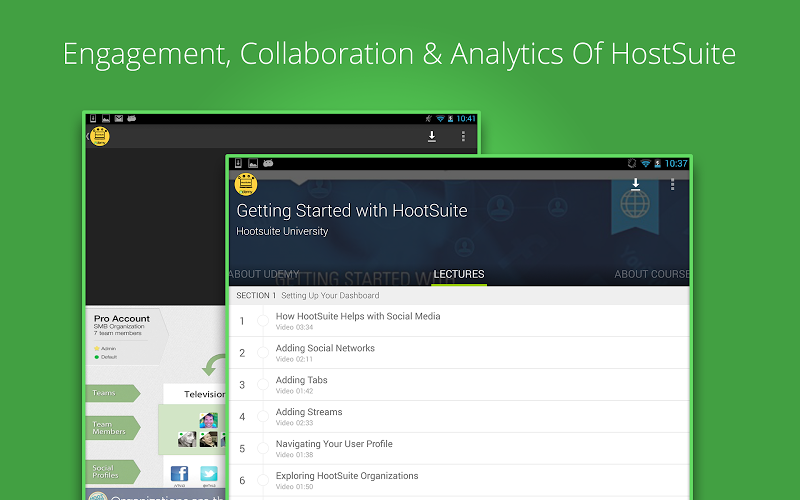The height and width of the screenshot is (500, 800).
Task: Open the Navigating Your User Profile lecture
Action: 459,448
